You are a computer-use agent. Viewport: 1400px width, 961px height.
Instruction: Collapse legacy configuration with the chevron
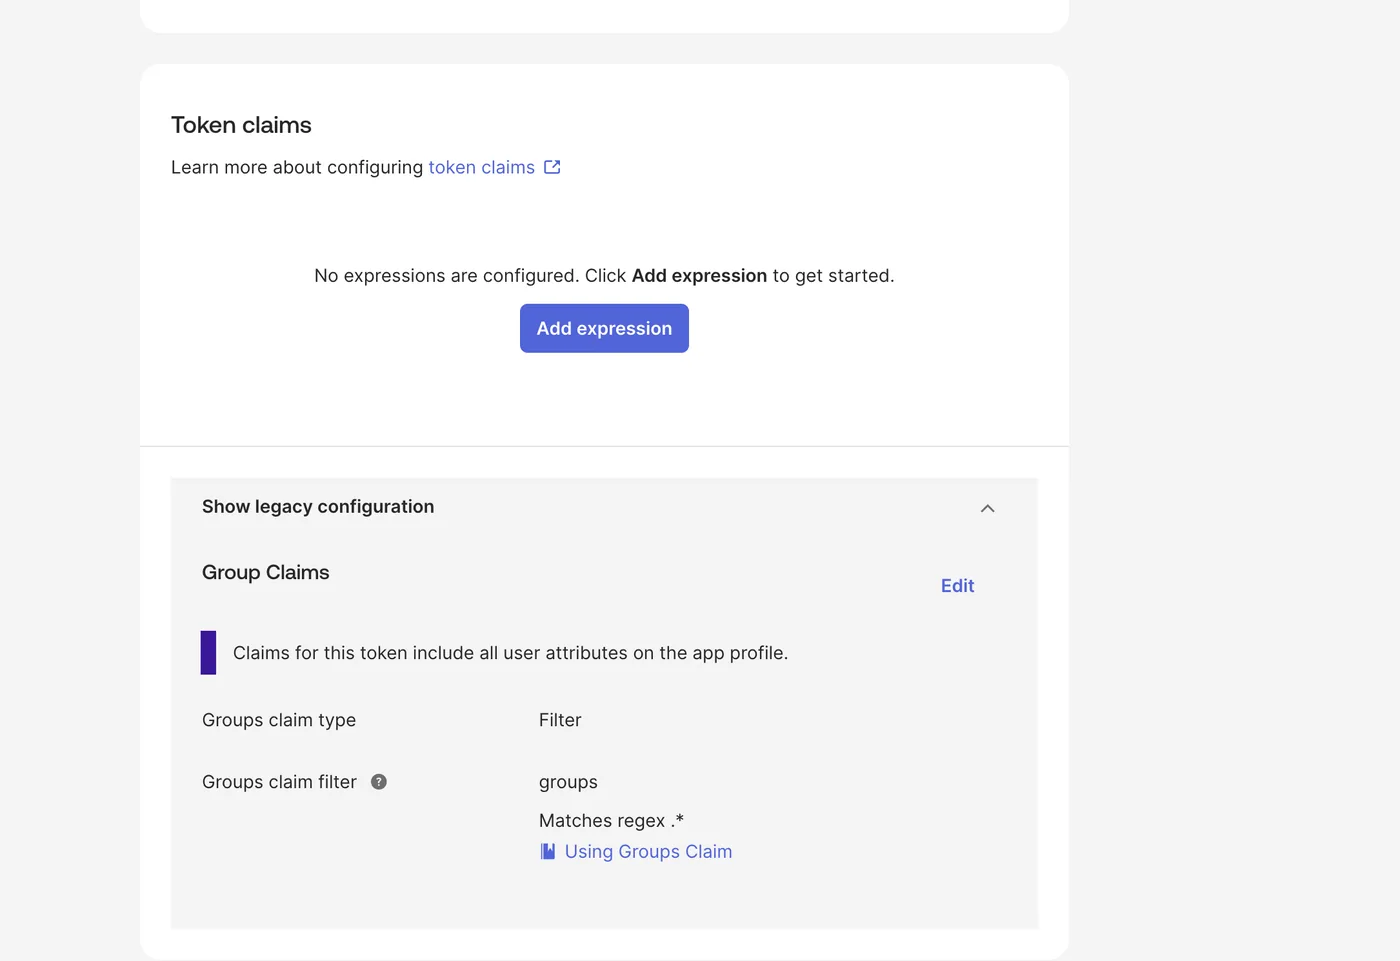point(987,508)
